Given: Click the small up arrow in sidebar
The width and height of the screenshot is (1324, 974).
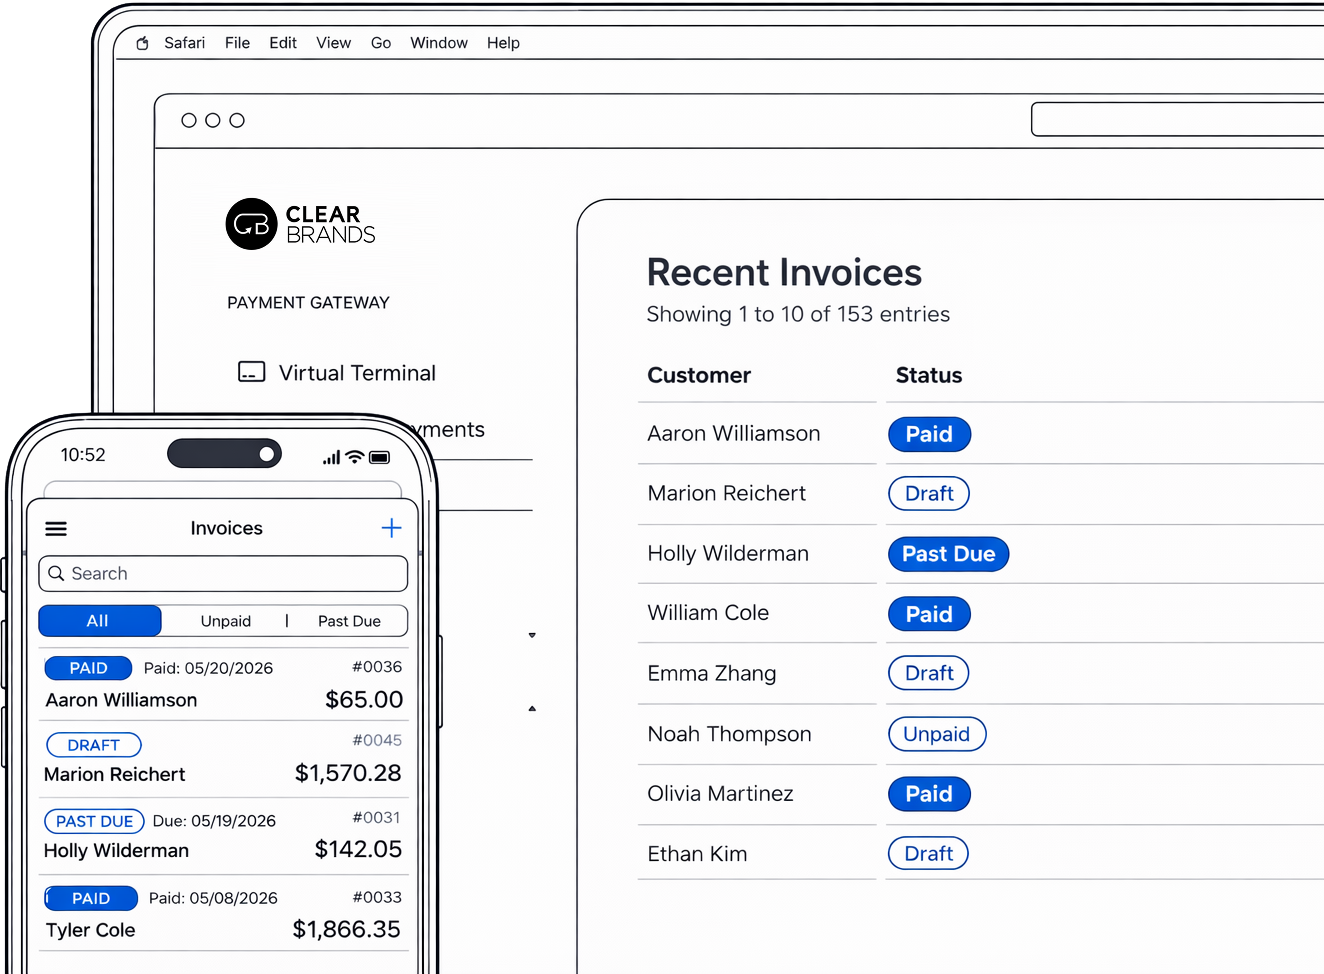Looking at the screenshot, I should (532, 708).
